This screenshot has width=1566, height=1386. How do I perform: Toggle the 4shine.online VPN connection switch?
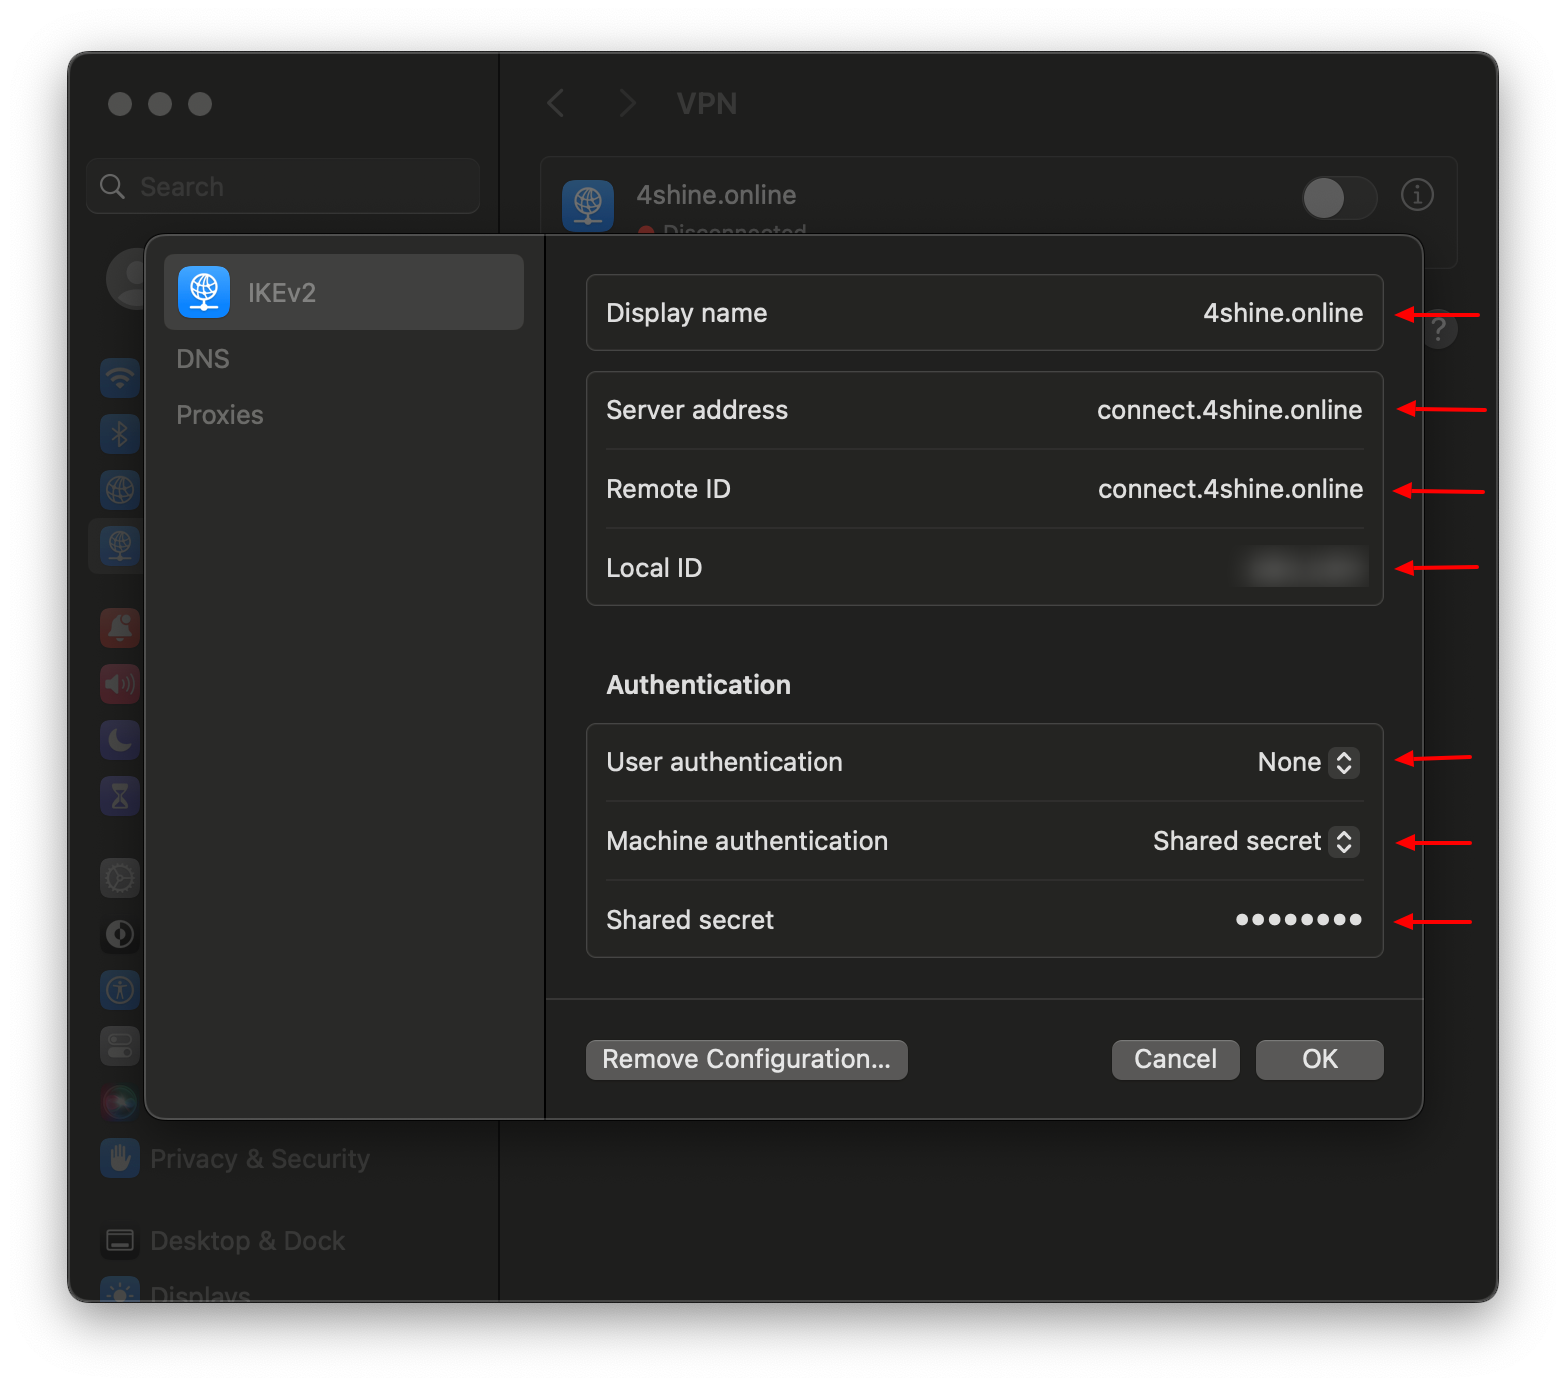pos(1338,197)
